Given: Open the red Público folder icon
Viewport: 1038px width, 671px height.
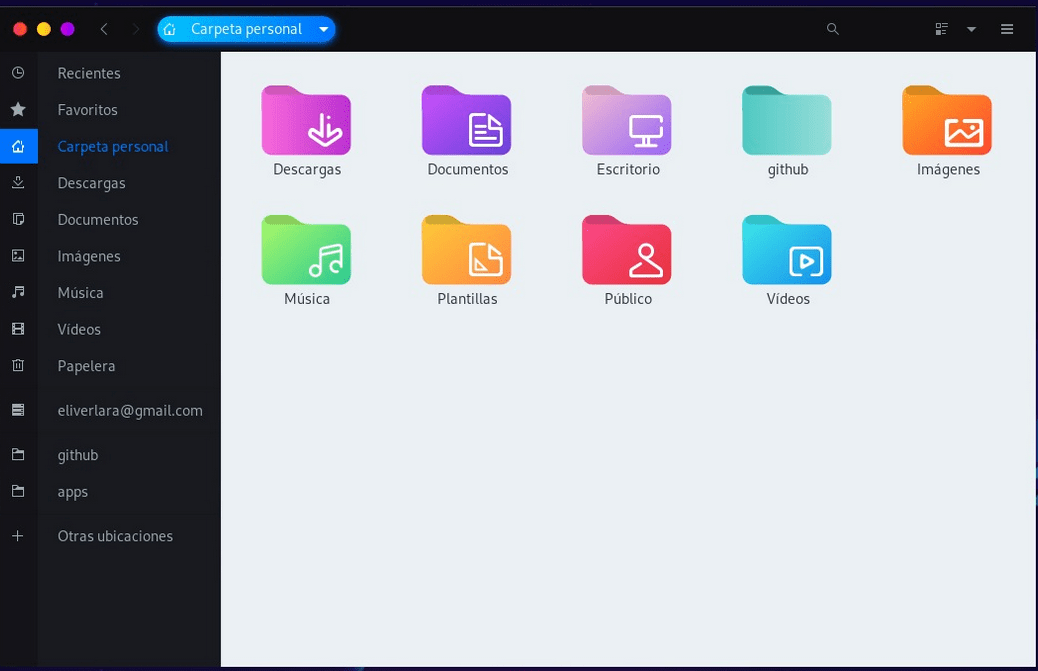Looking at the screenshot, I should tap(626, 250).
